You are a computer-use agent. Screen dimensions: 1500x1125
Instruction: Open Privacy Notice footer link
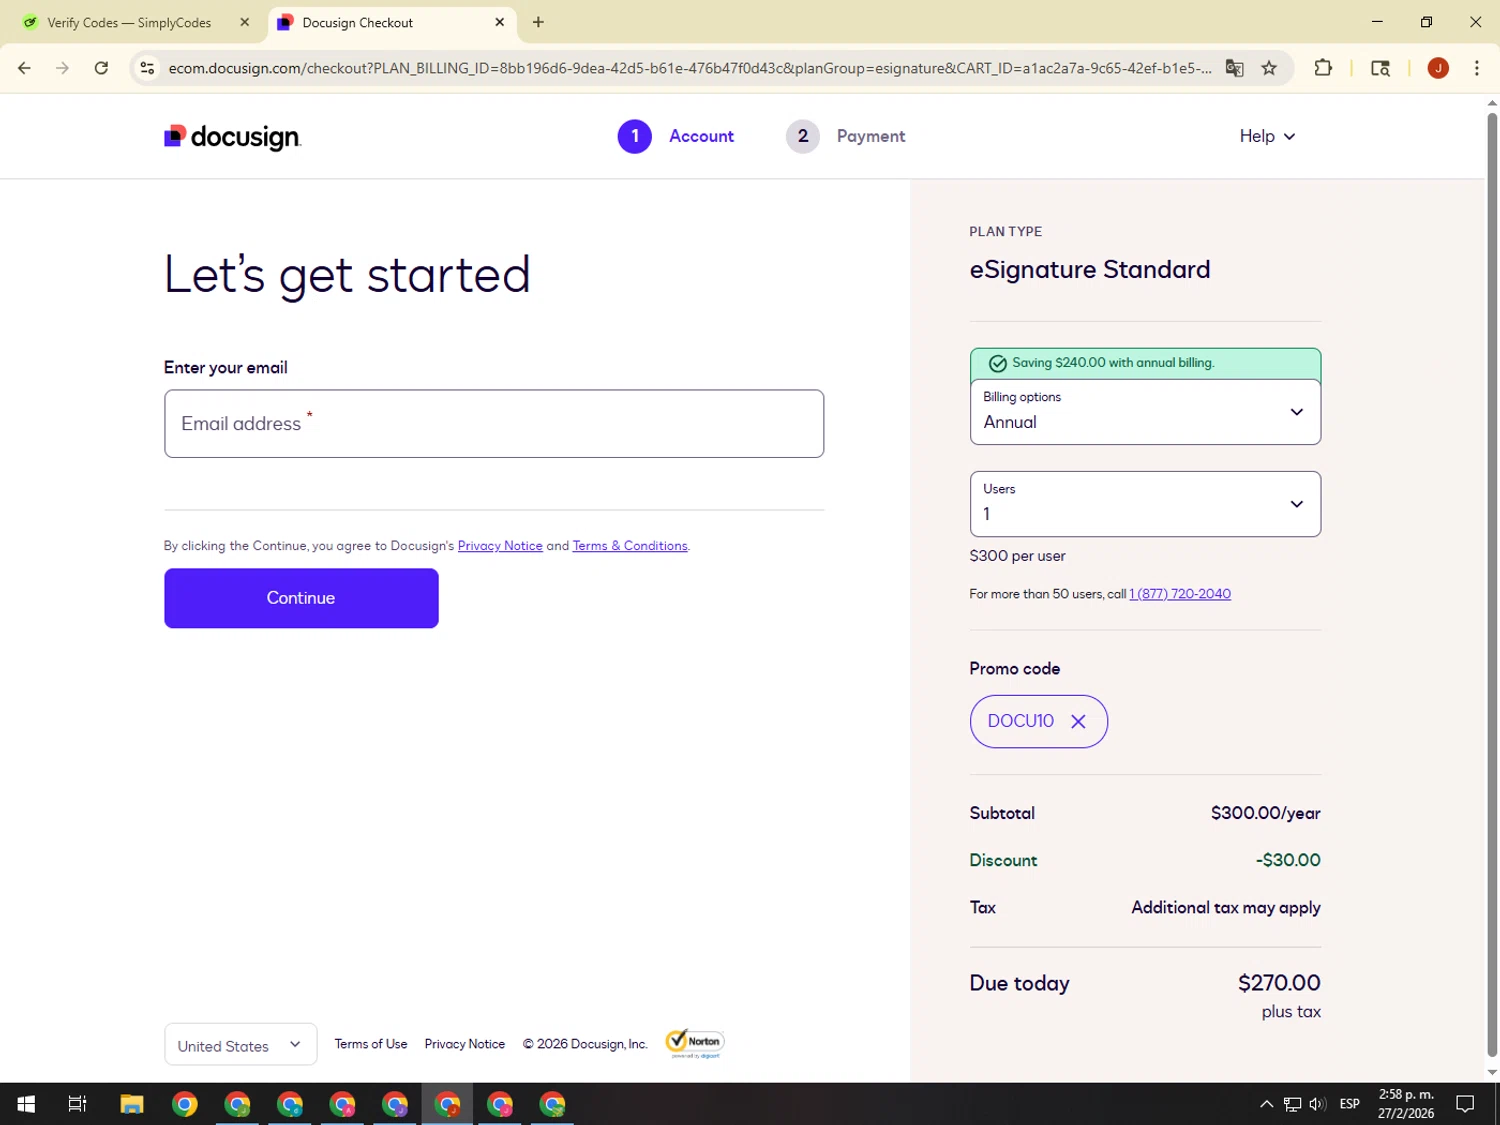(x=465, y=1044)
